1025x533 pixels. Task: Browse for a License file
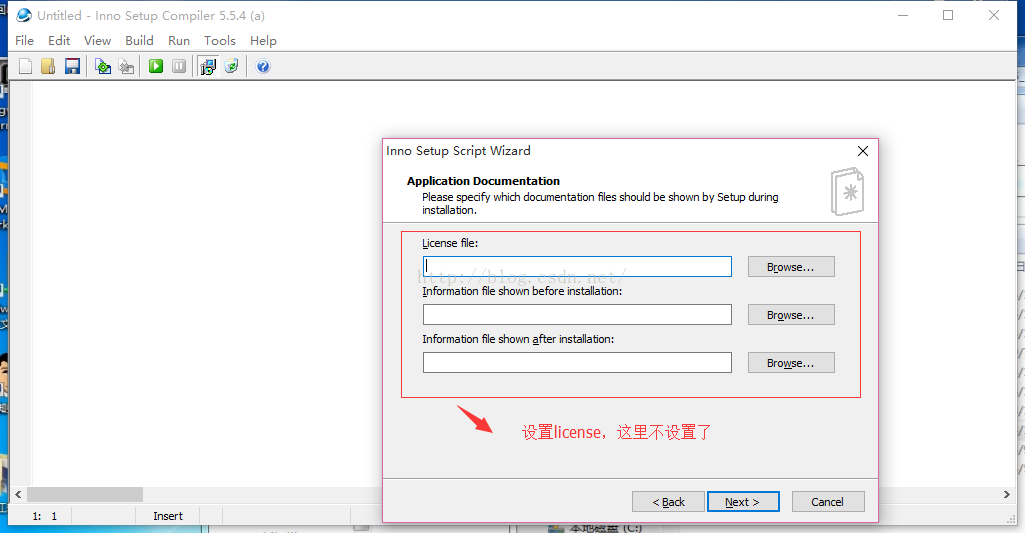click(791, 267)
